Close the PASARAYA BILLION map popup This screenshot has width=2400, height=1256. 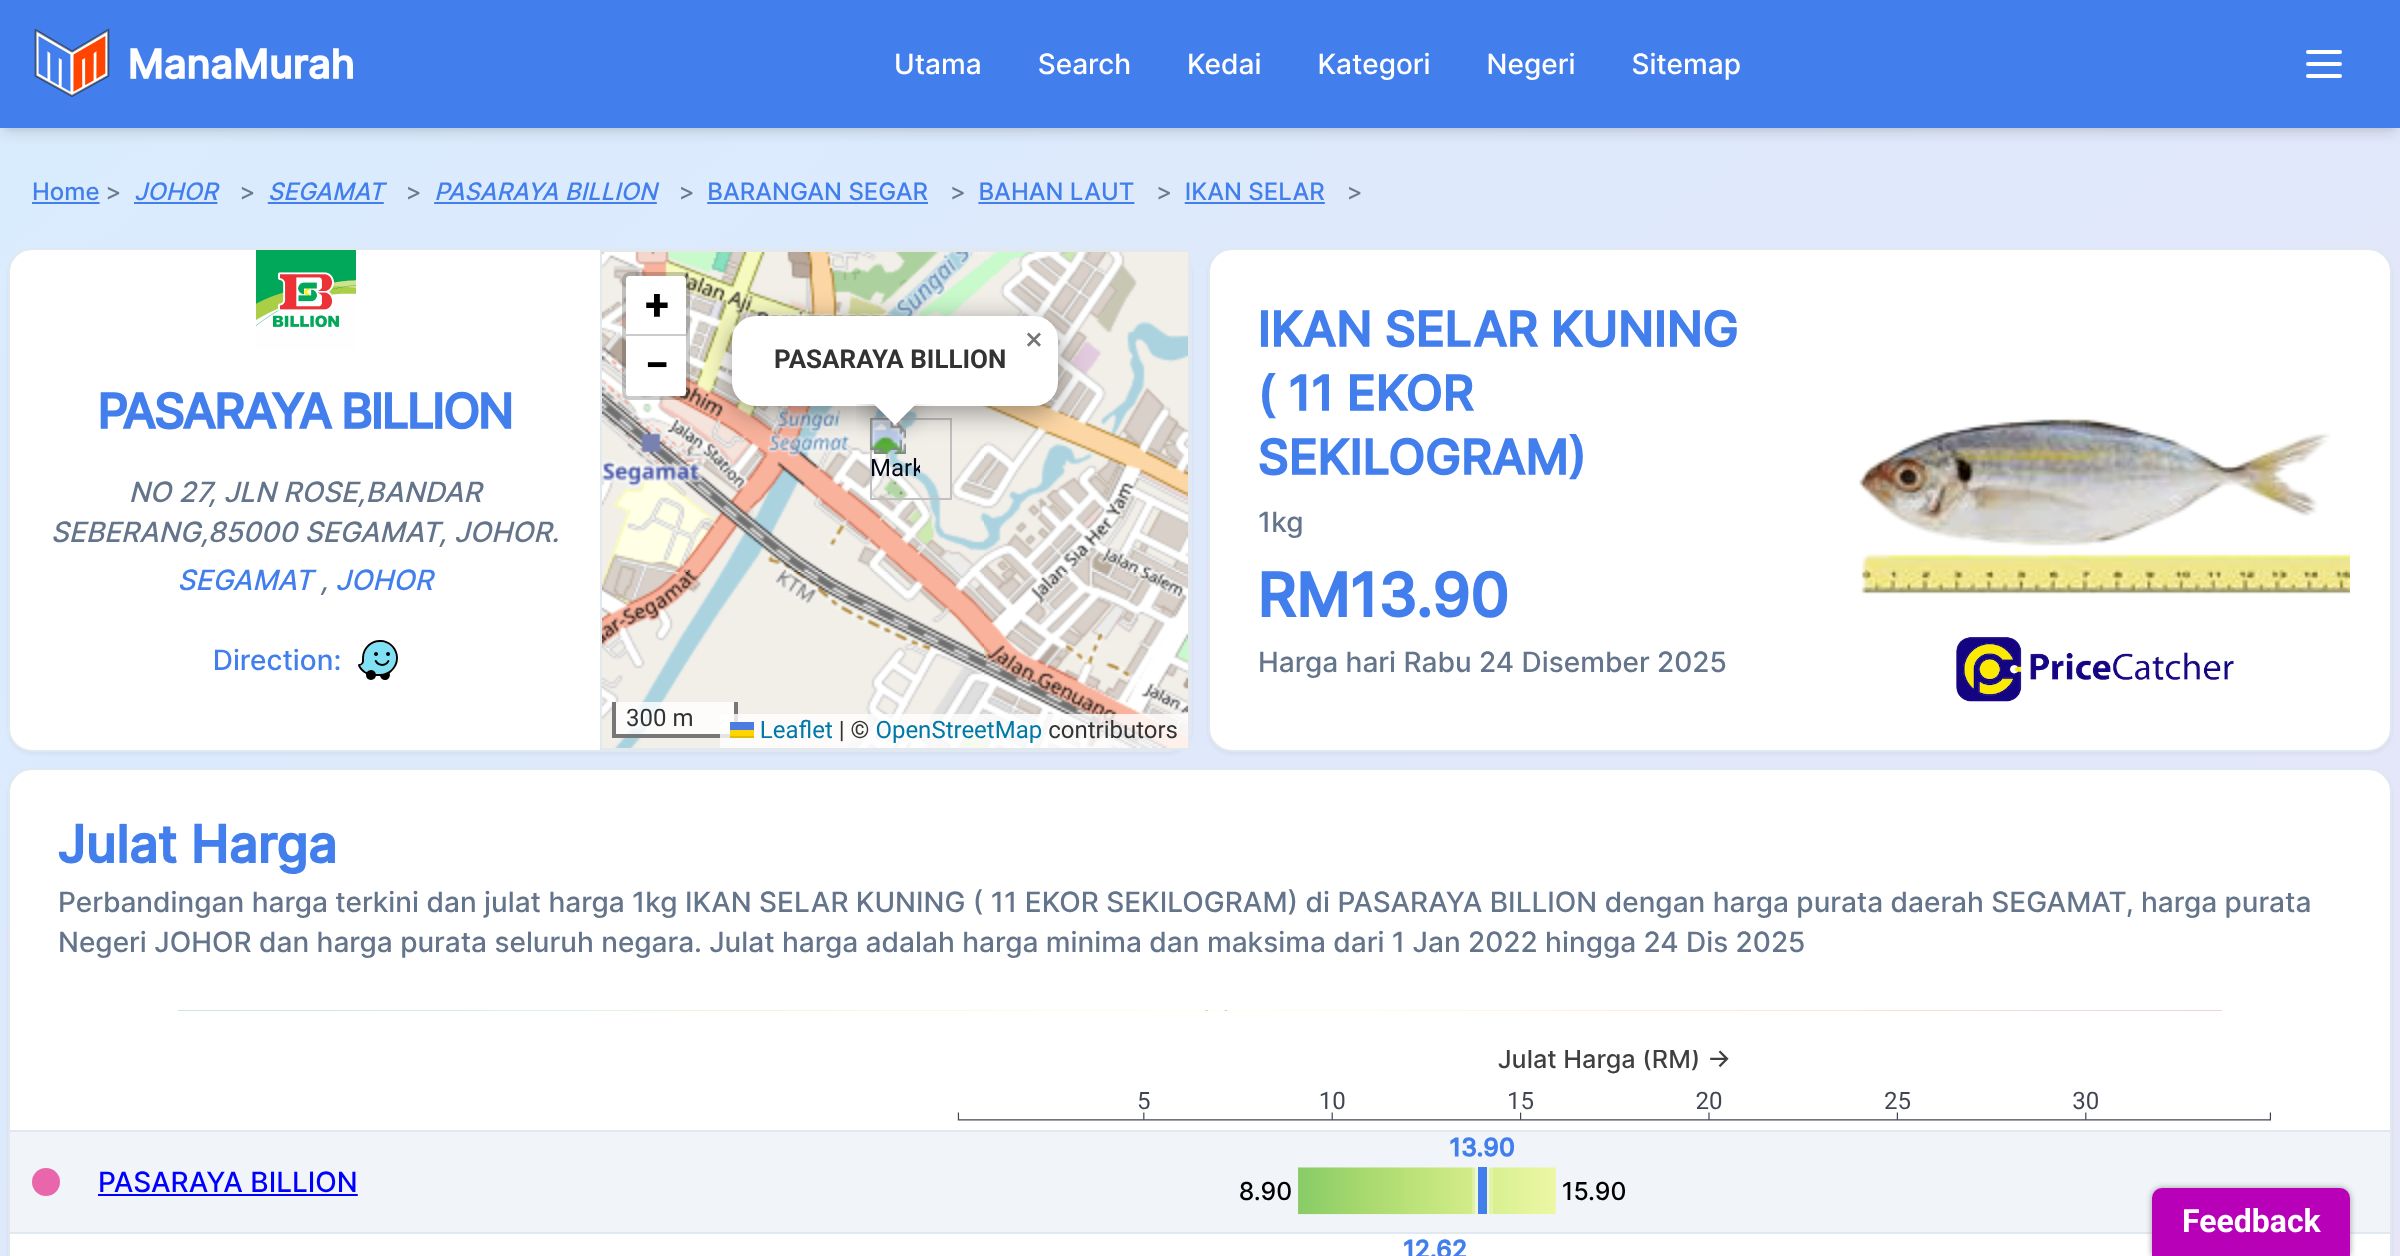click(x=1033, y=340)
